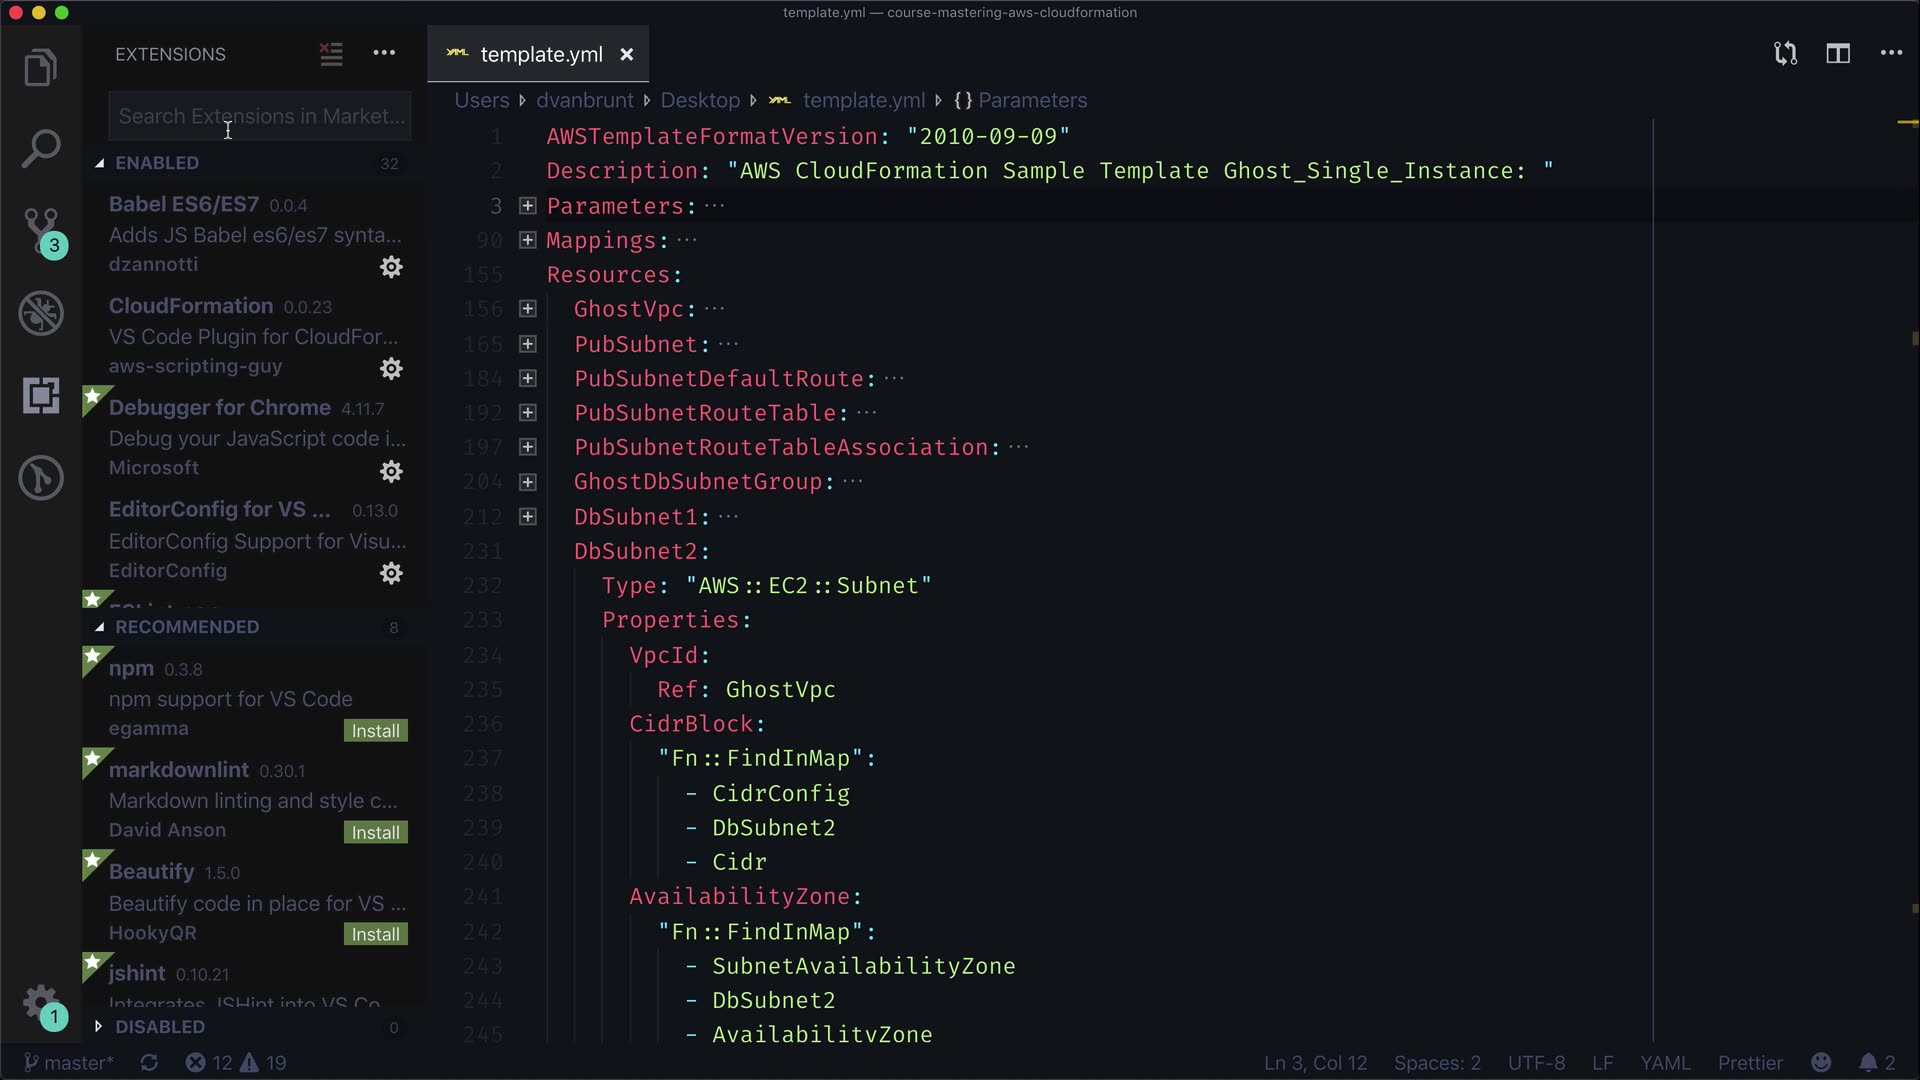Screen dimensions: 1920x1080
Task: Click the Search Extensions in Marketplace field
Action: click(x=260, y=117)
